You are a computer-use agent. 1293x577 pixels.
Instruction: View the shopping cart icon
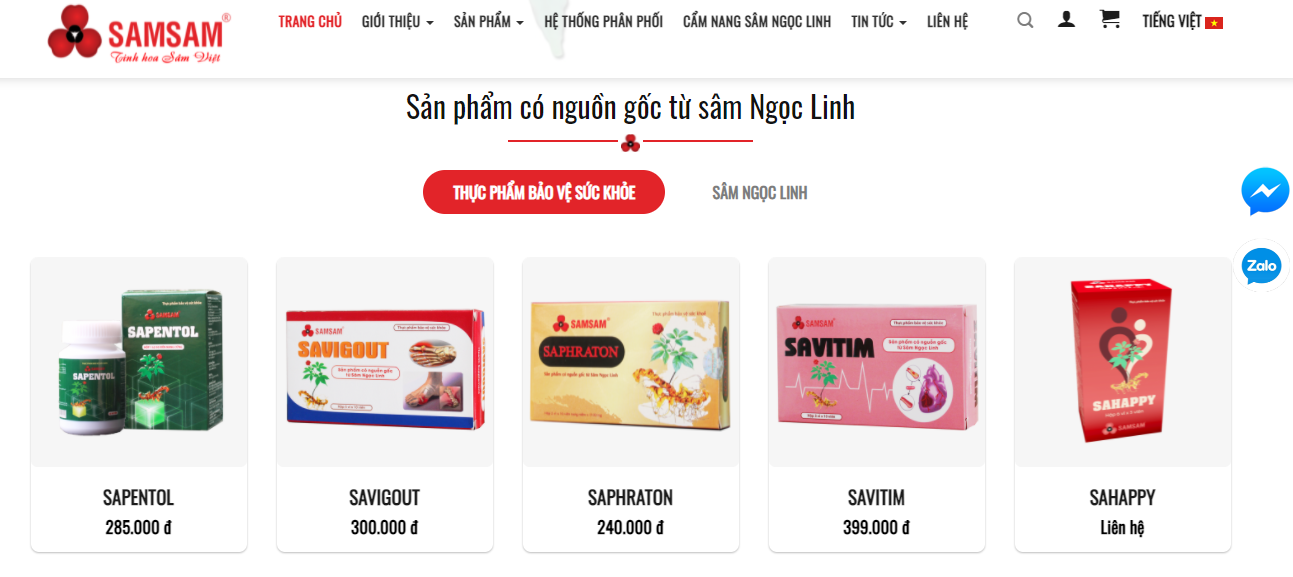[1109, 19]
